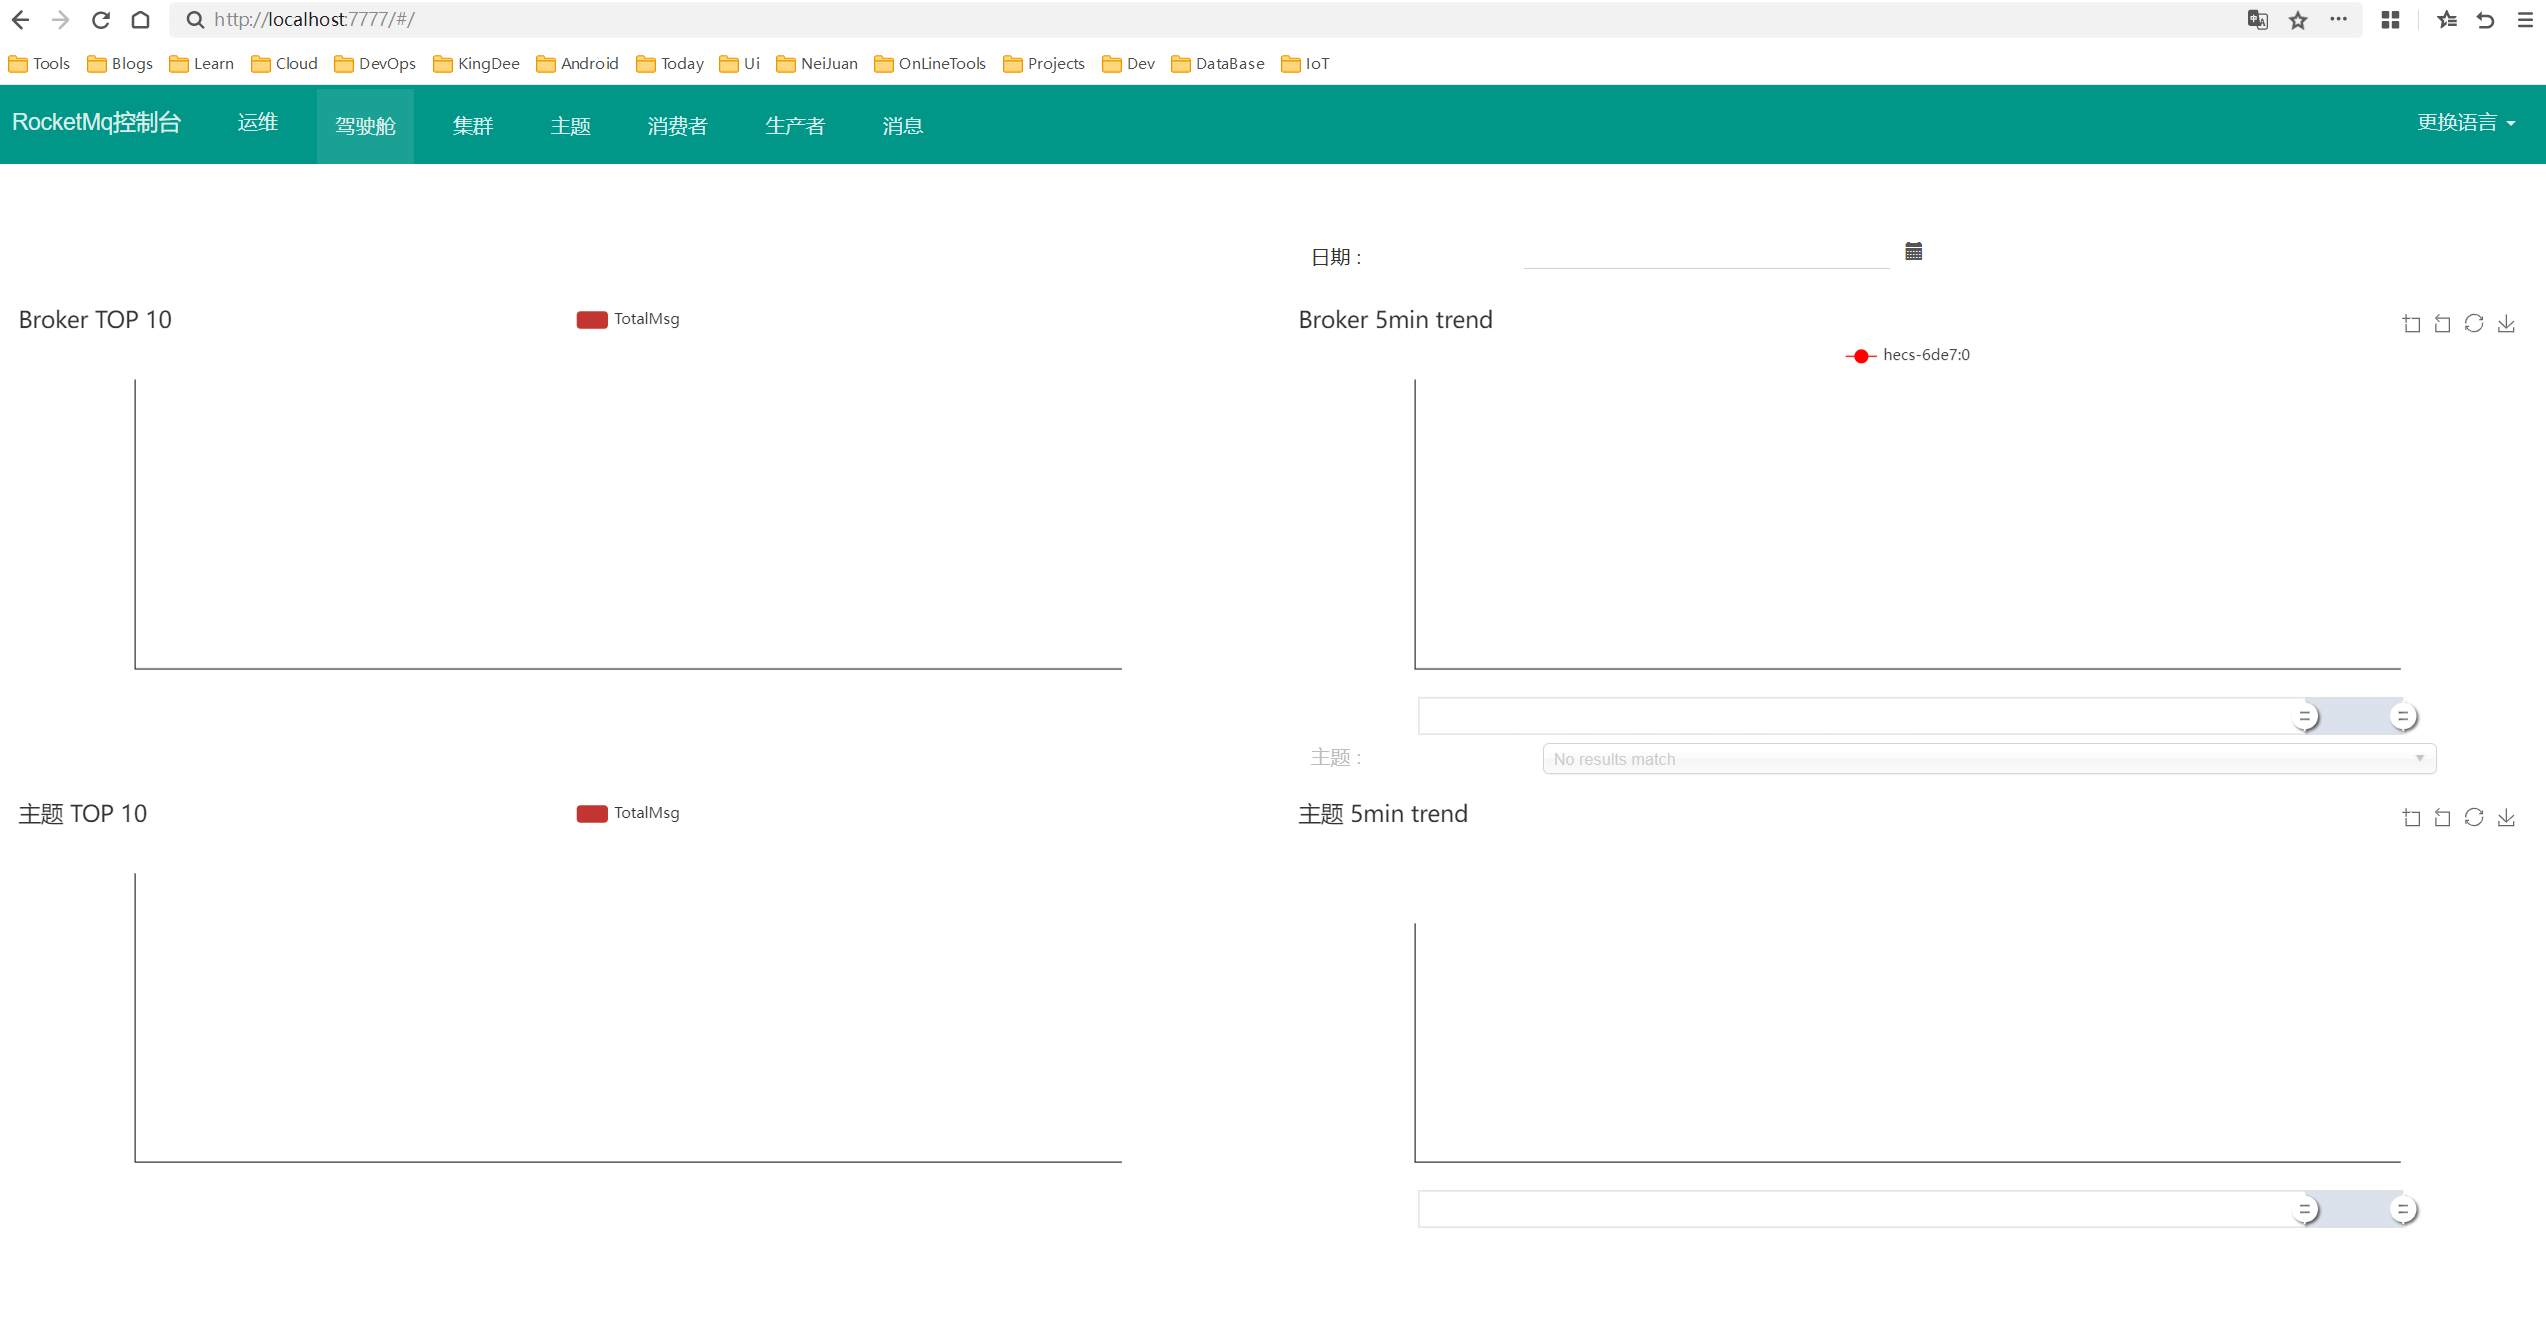Expand the 更换语言 language dropdown
This screenshot has width=2546, height=1323.
[x=2465, y=123]
